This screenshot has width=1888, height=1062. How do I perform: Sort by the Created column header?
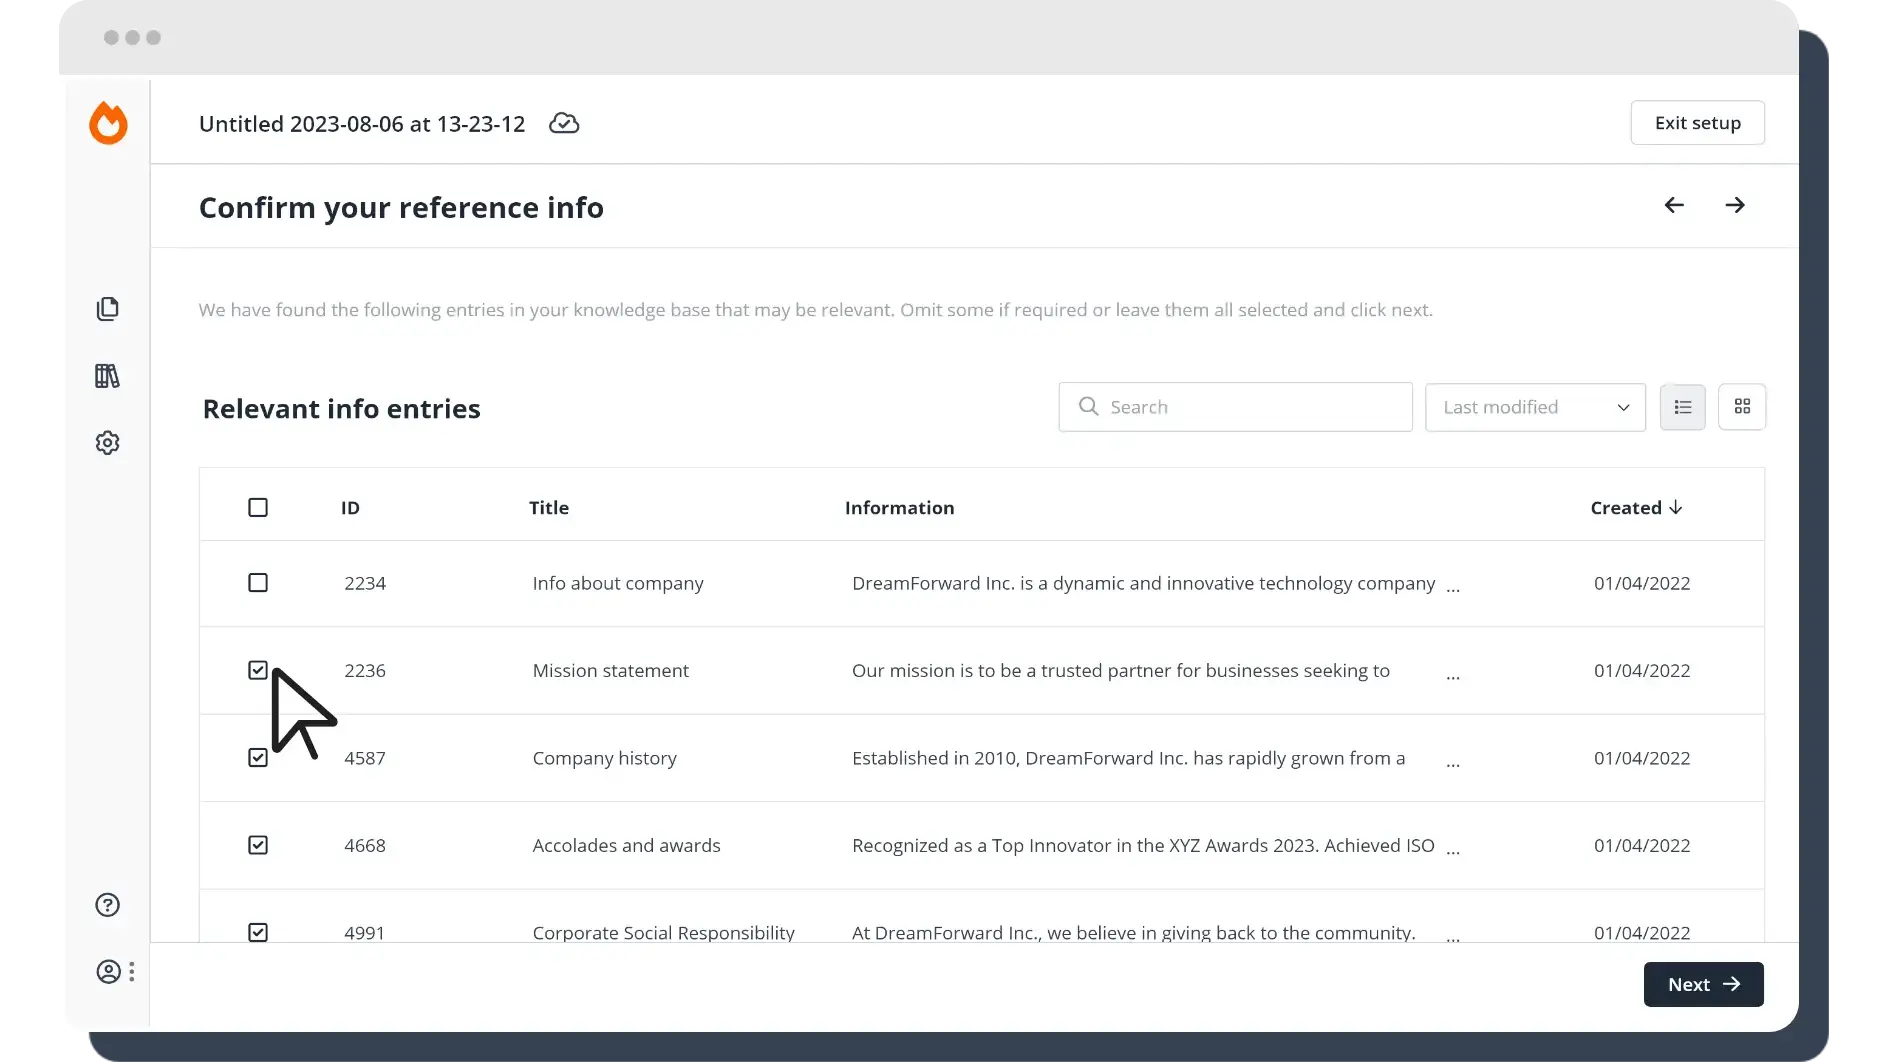coord(1636,508)
